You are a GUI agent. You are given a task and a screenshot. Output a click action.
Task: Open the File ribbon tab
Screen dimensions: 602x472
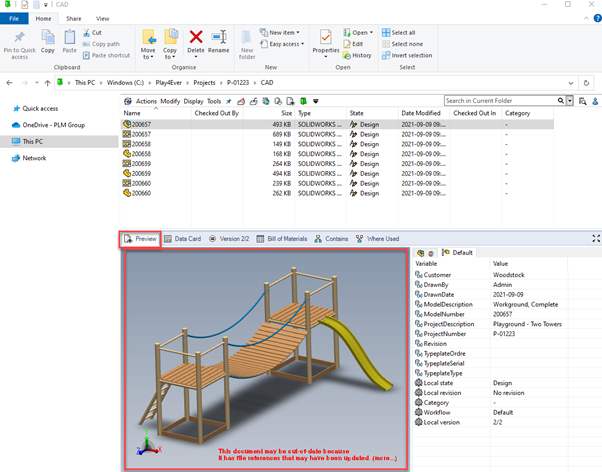tap(14, 18)
